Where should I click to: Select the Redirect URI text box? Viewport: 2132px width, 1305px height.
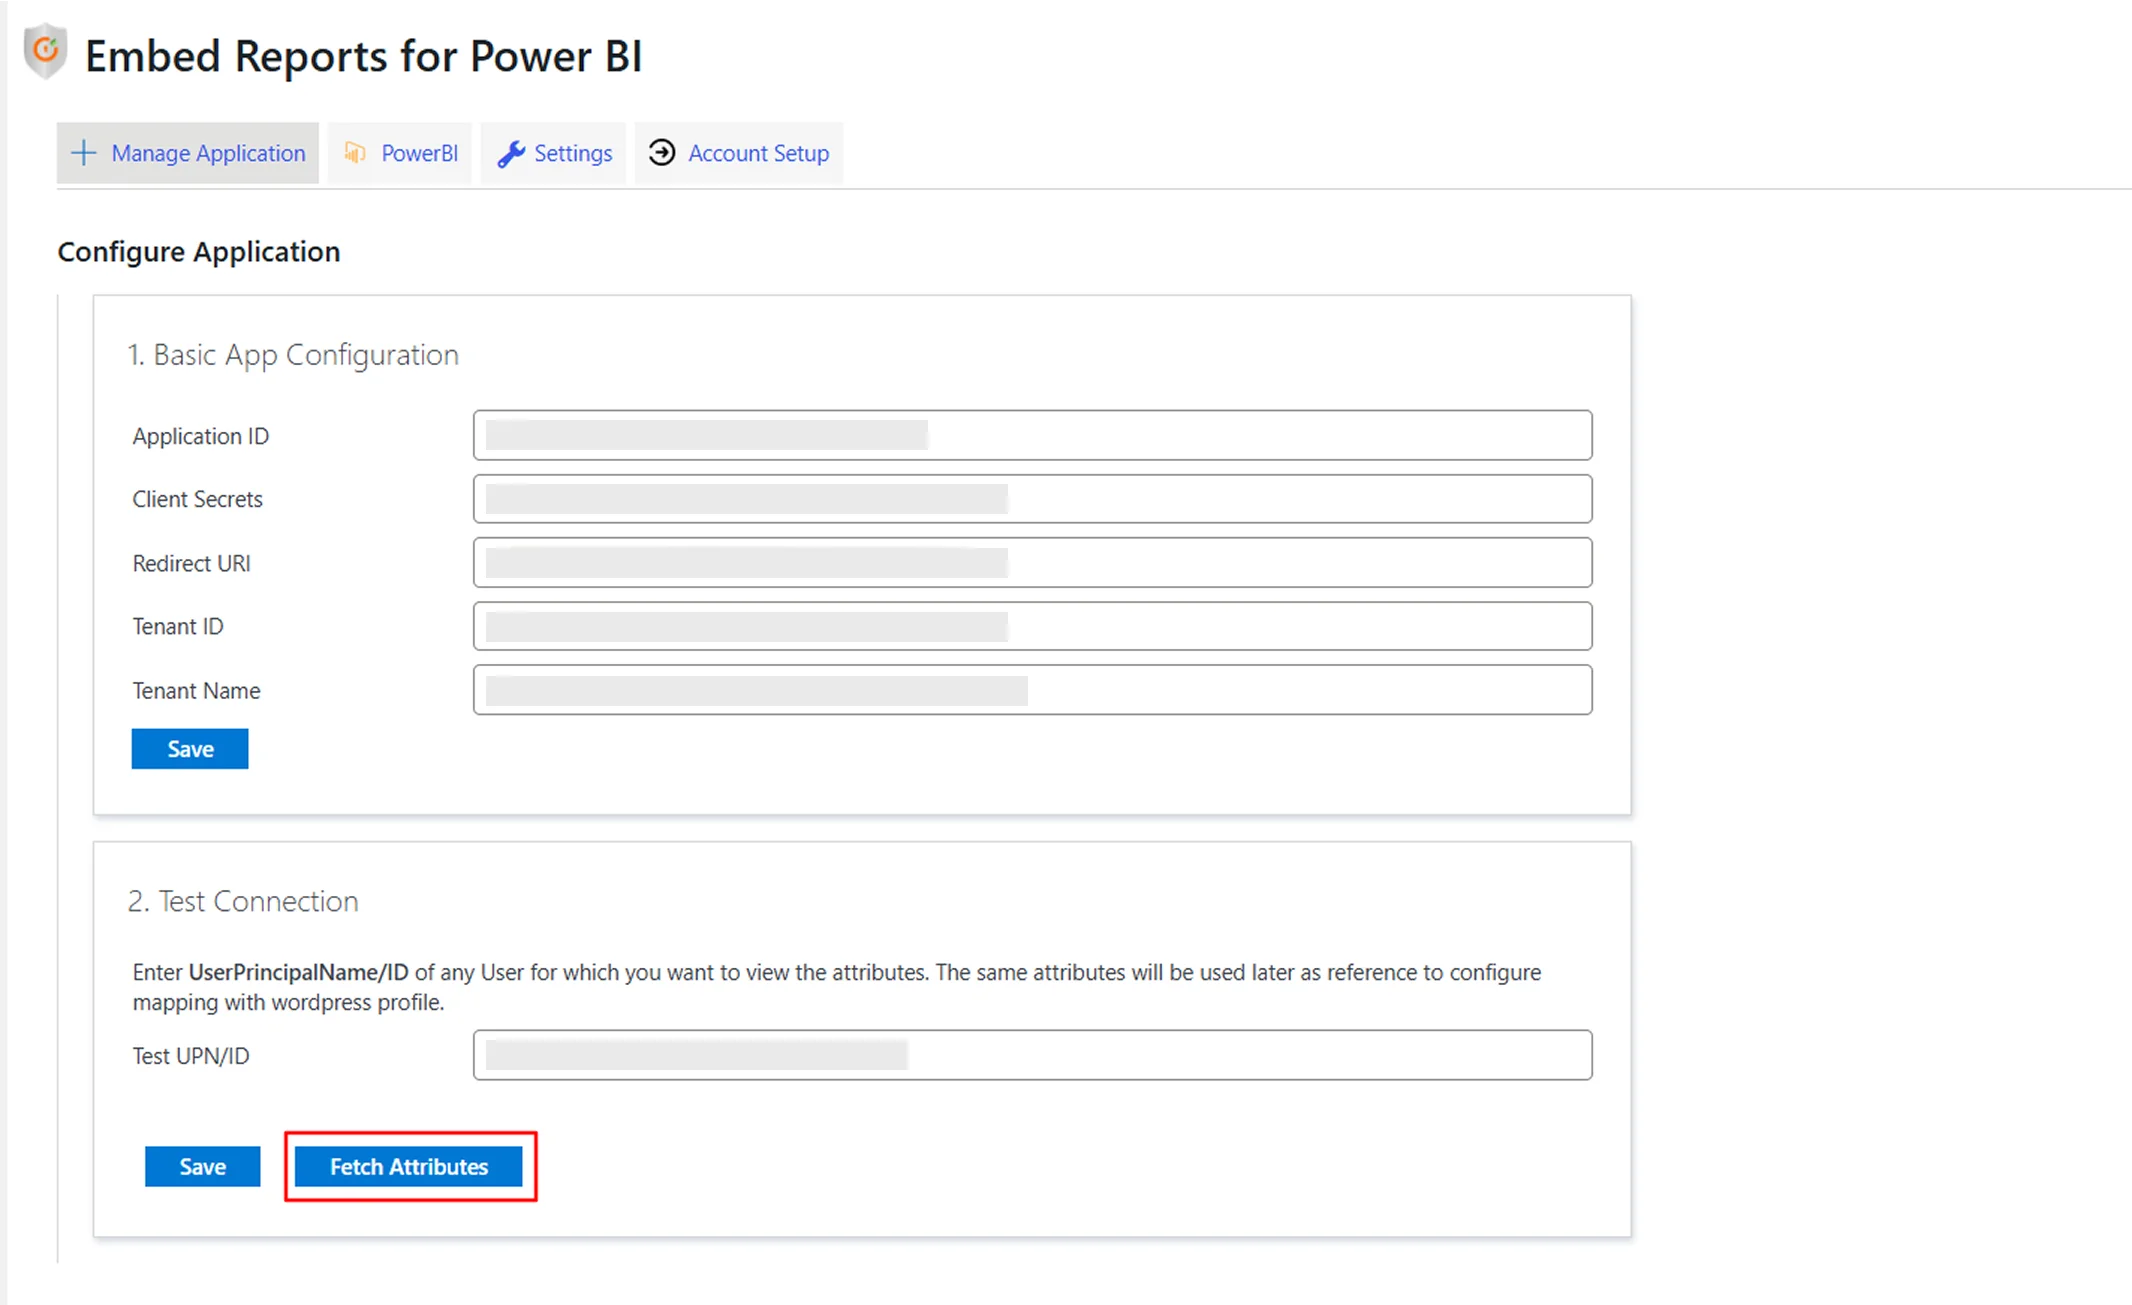tap(1033, 563)
